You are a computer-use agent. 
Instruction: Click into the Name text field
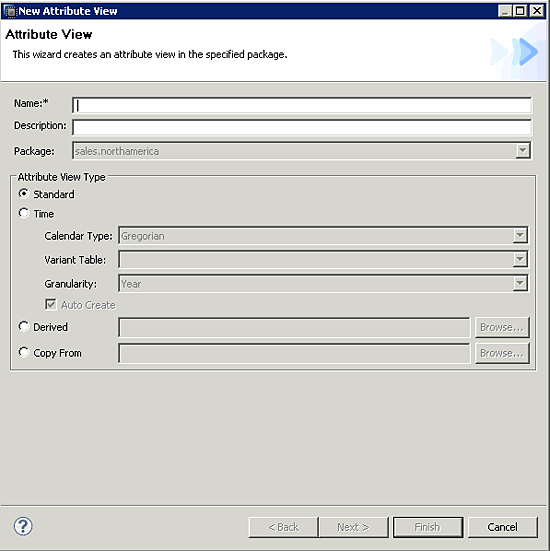[302, 105]
